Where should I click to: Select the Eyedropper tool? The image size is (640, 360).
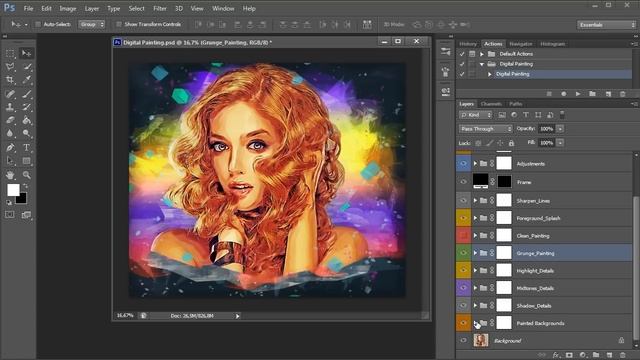tap(26, 80)
